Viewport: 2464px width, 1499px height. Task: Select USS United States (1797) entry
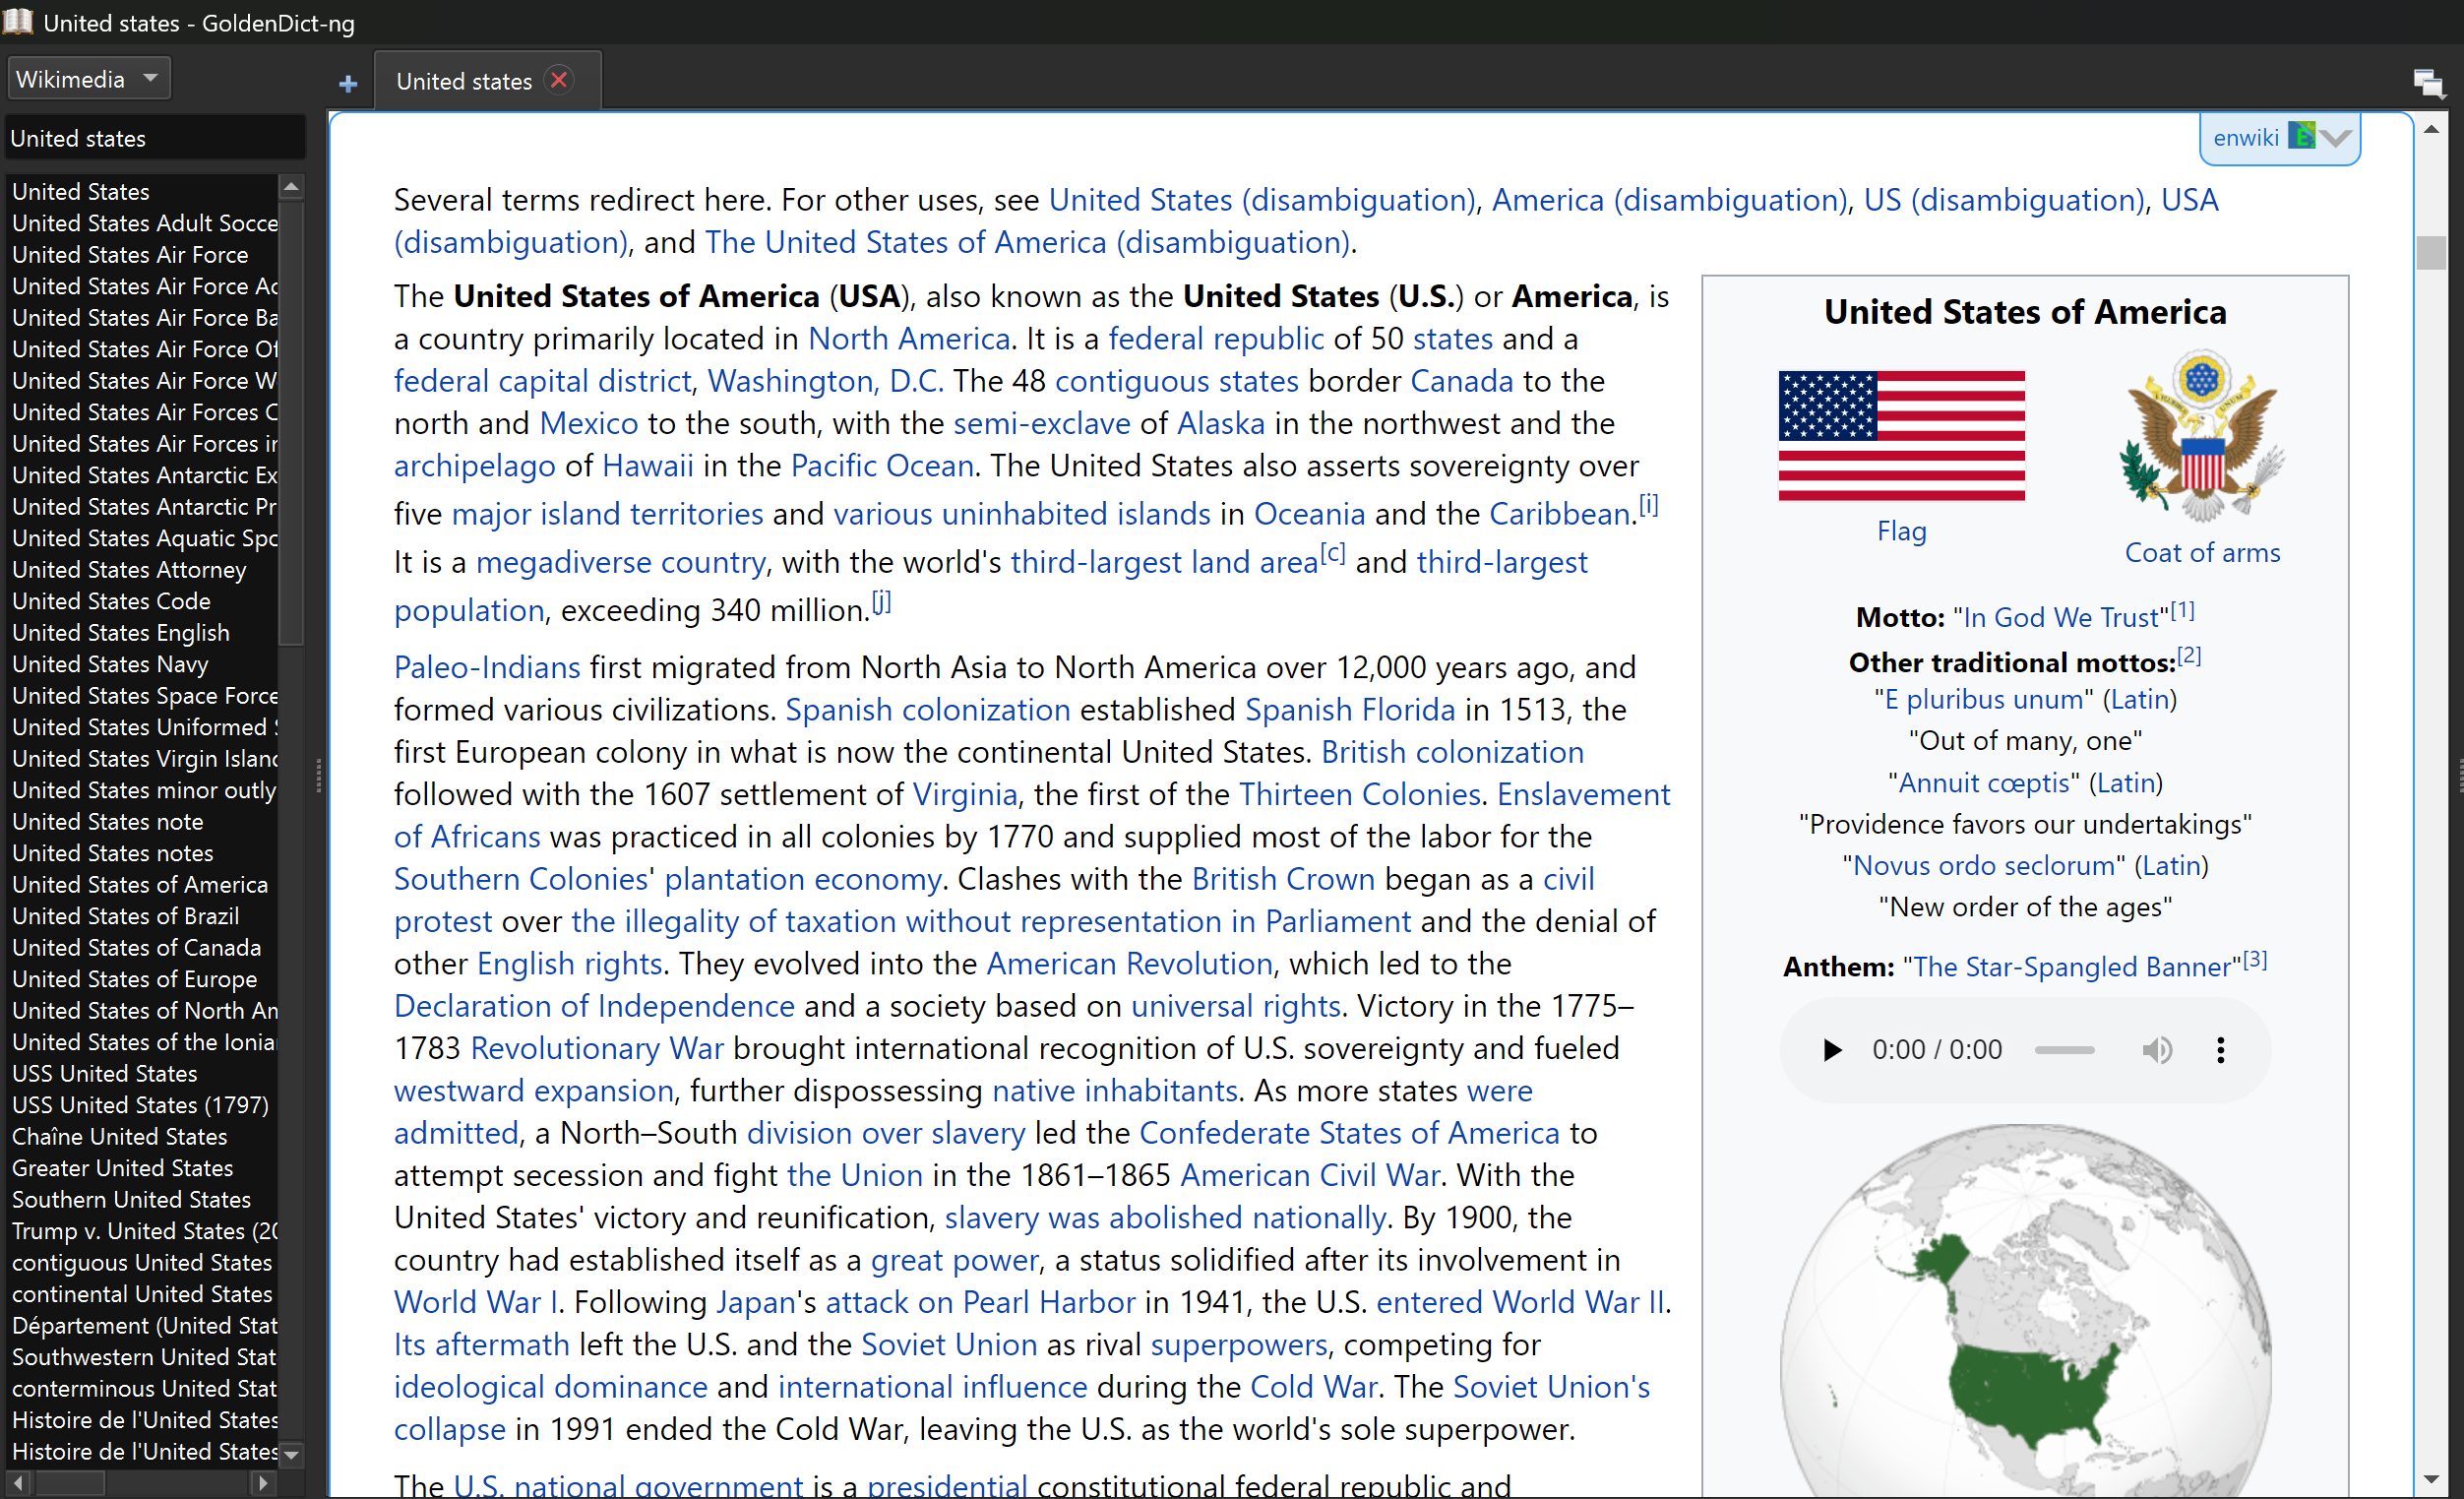click(140, 1105)
